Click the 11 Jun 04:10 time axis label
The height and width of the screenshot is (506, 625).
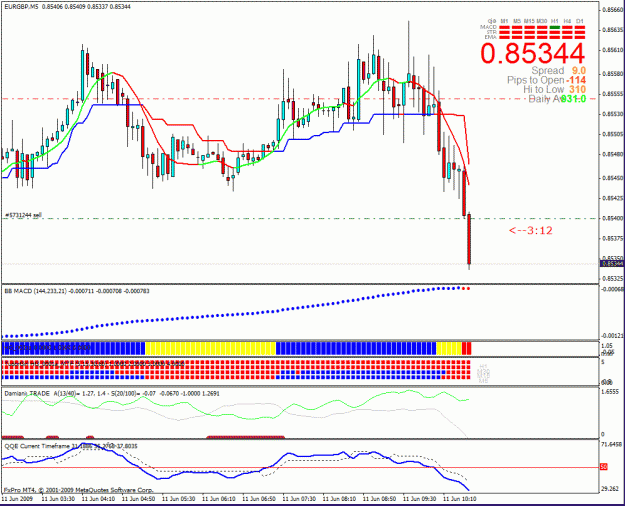[98, 499]
